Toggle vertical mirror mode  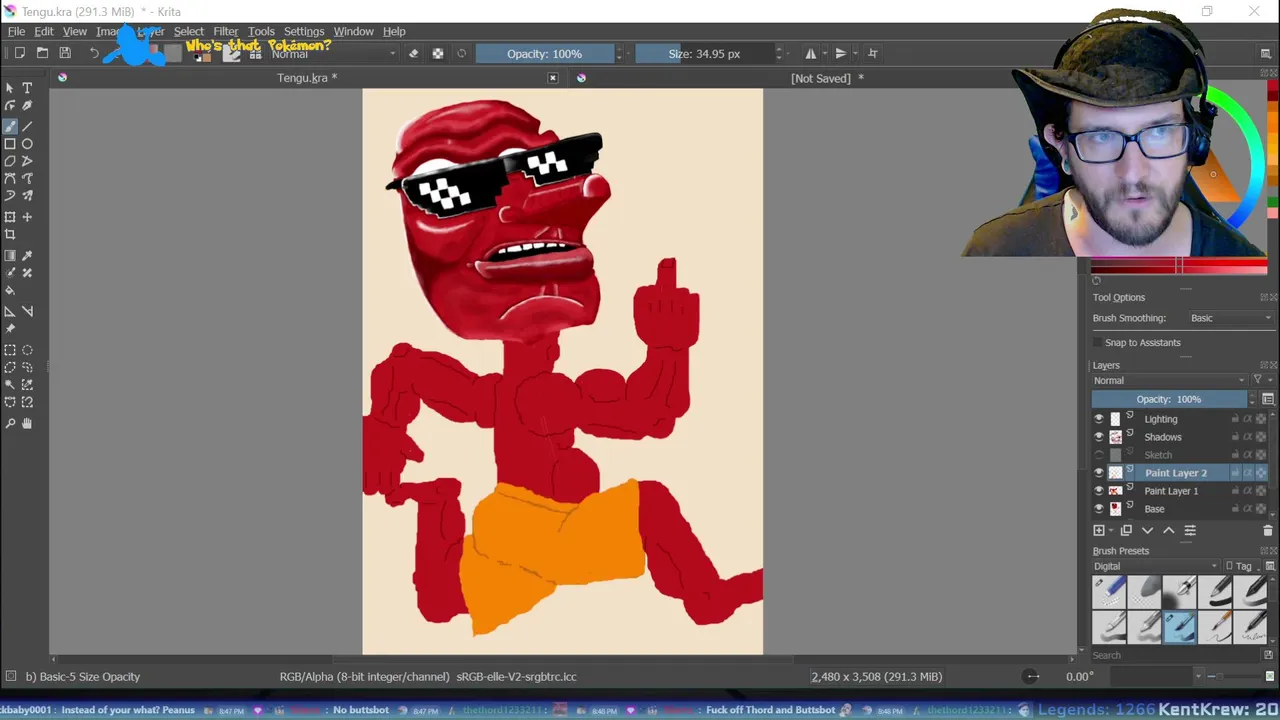click(841, 54)
